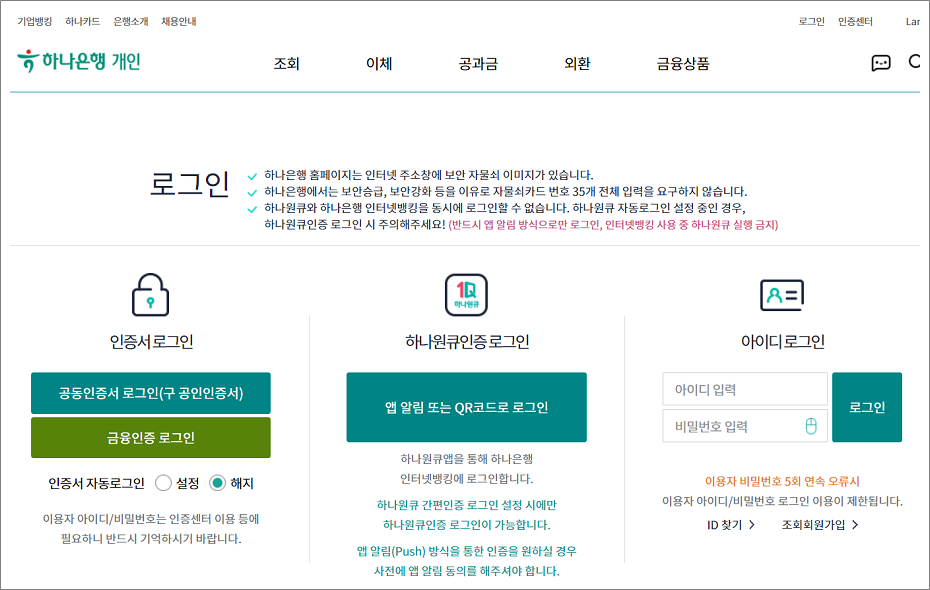
Task: Open the 조회 menu
Action: pos(286,63)
